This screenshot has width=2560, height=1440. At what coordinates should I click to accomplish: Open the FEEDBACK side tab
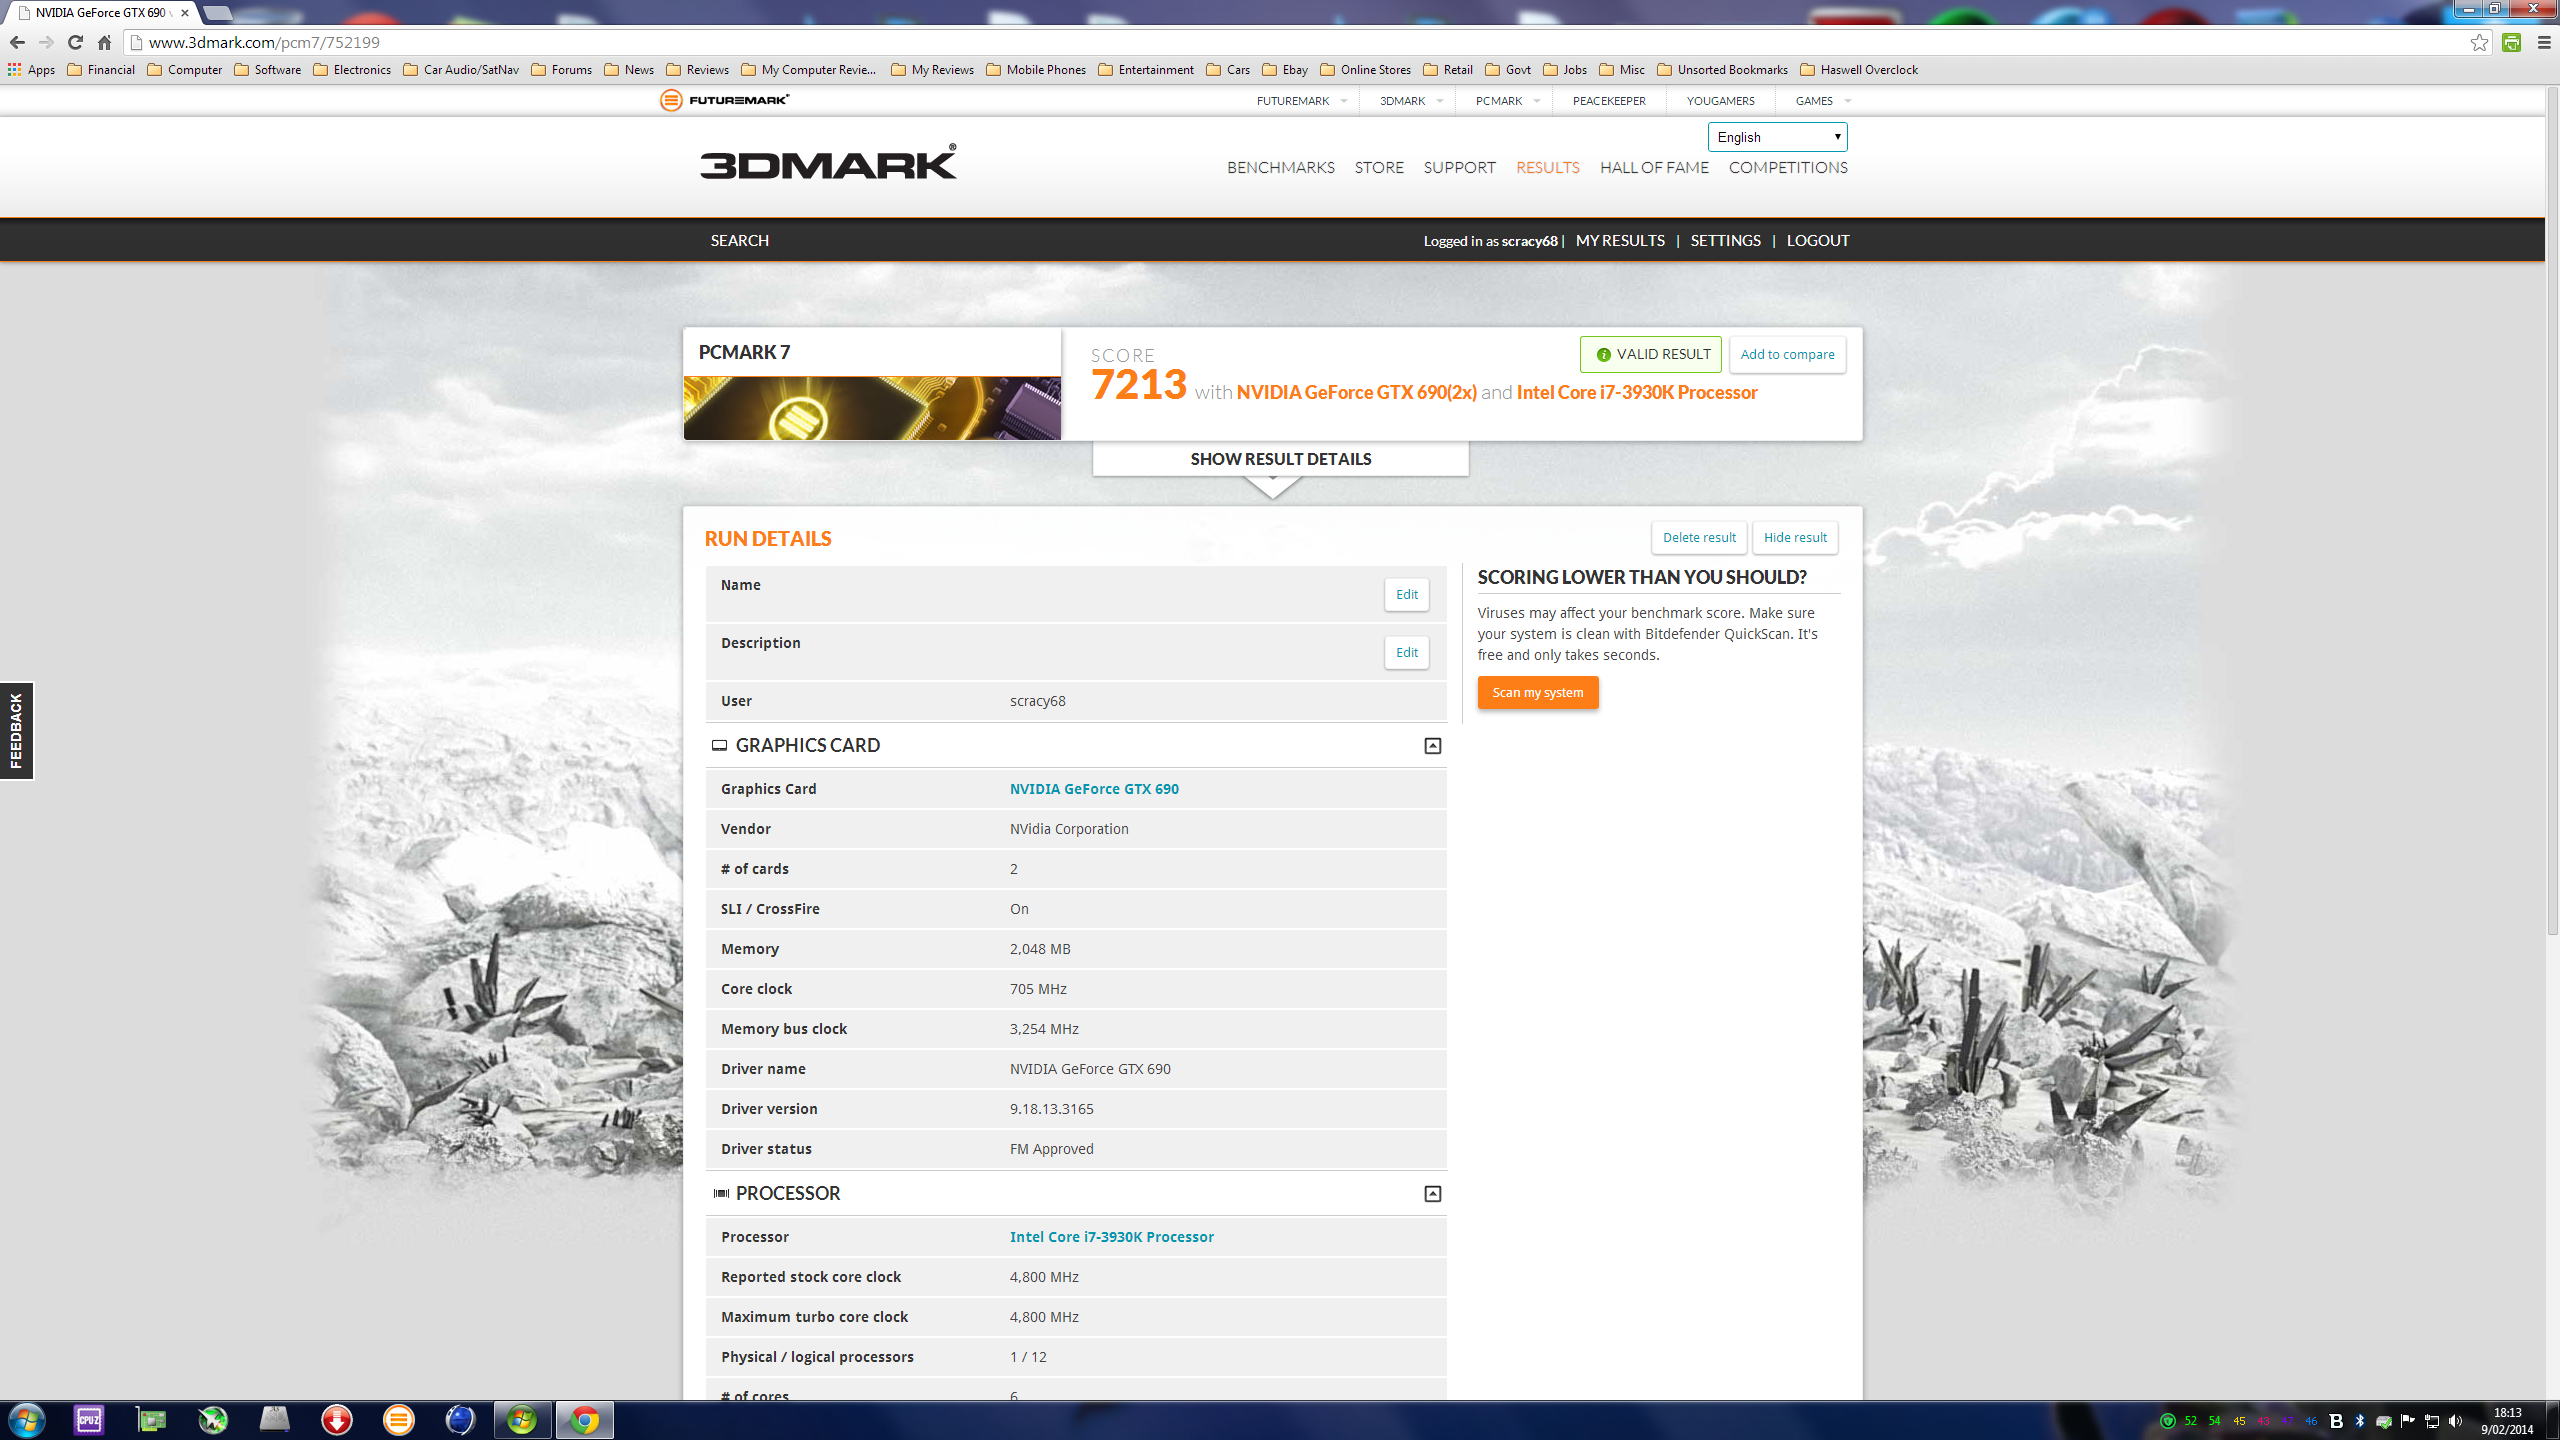[16, 731]
